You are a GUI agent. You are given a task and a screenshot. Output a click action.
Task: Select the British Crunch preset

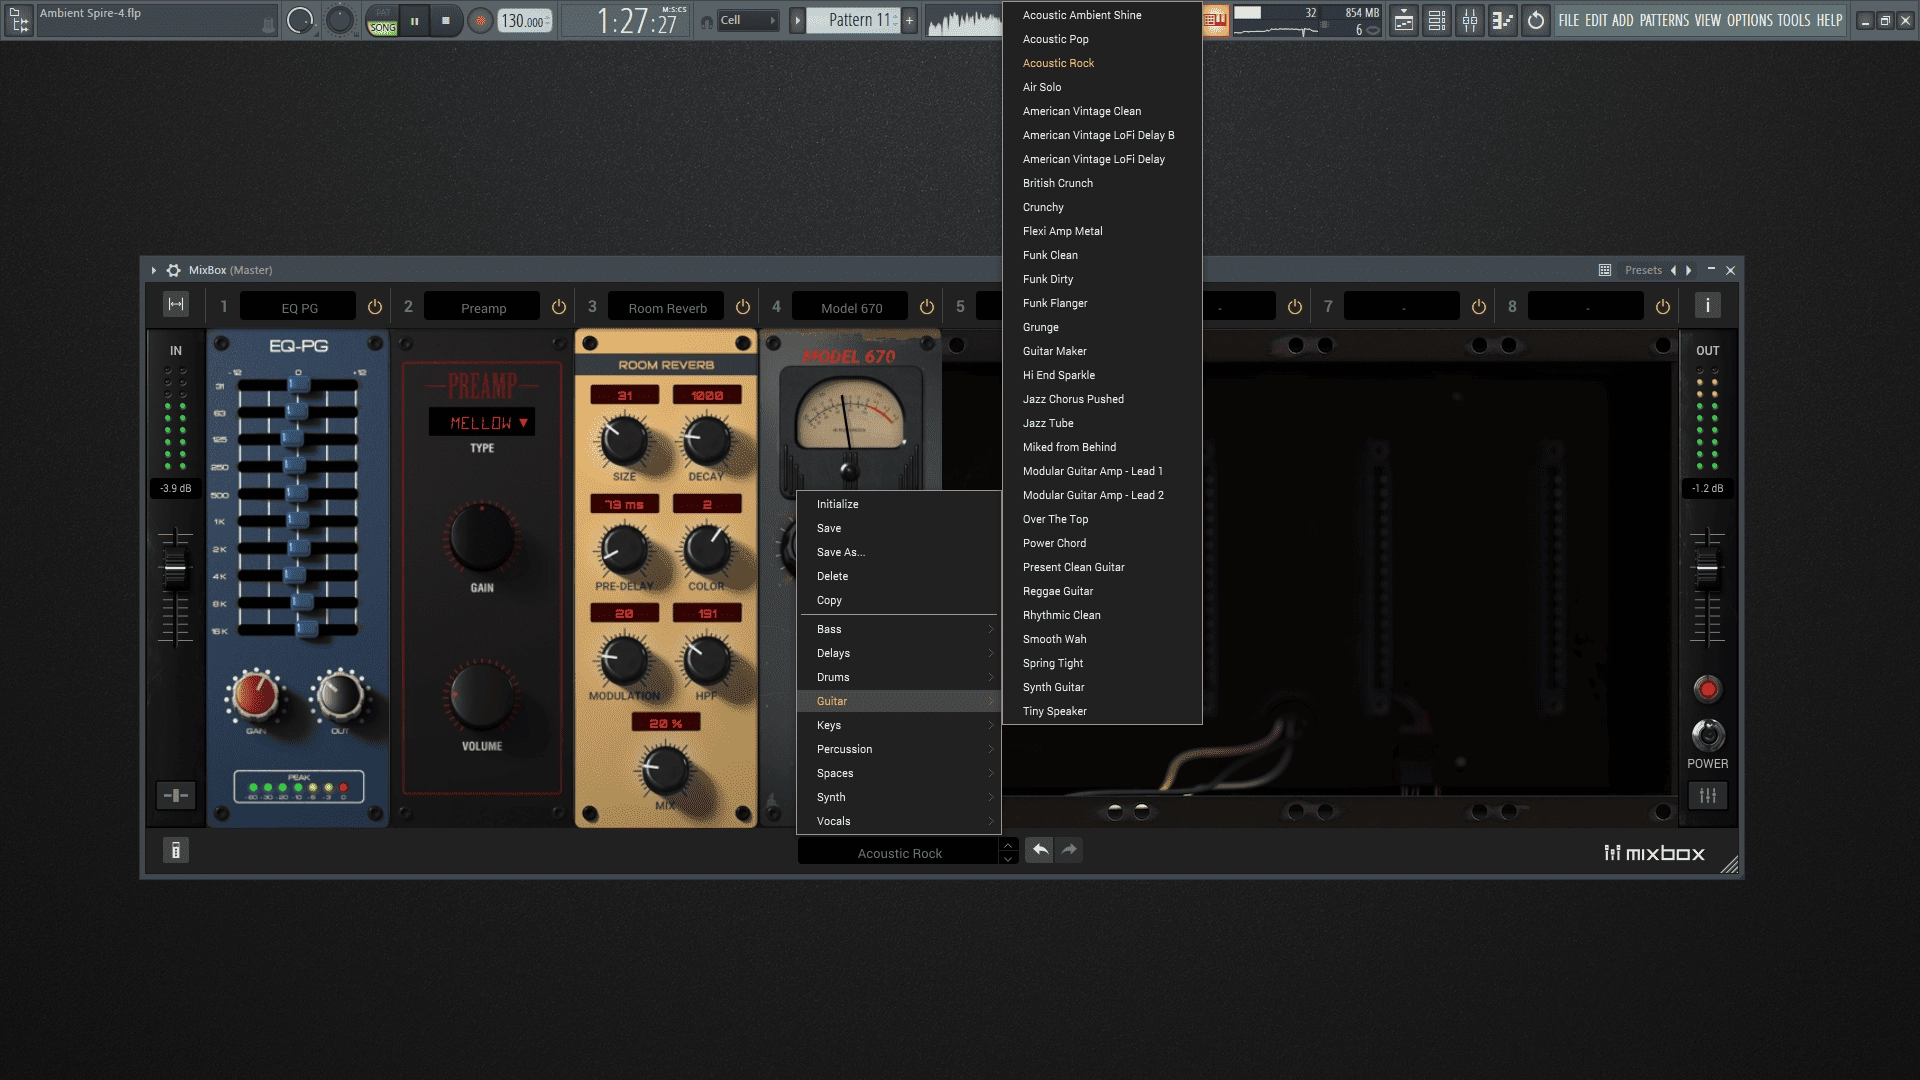tap(1102, 183)
